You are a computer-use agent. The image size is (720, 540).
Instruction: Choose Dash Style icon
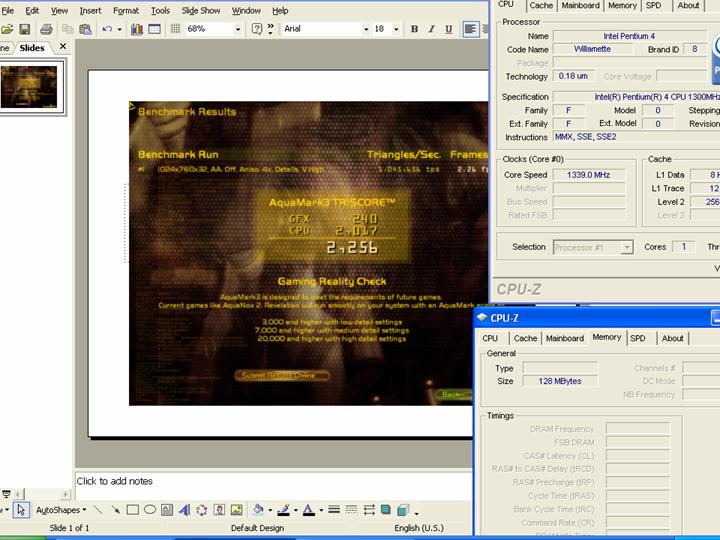click(351, 510)
